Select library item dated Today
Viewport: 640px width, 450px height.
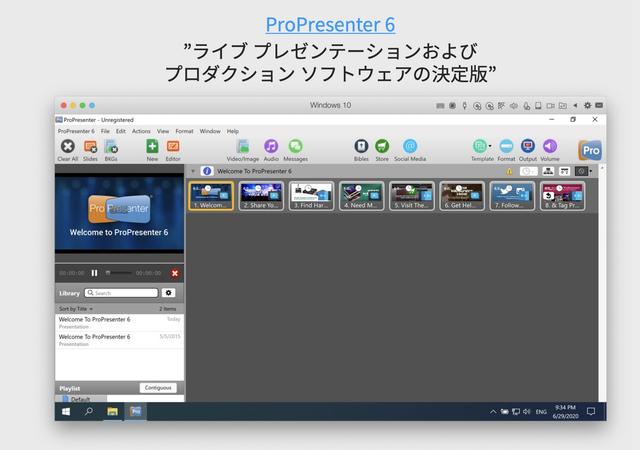119,323
